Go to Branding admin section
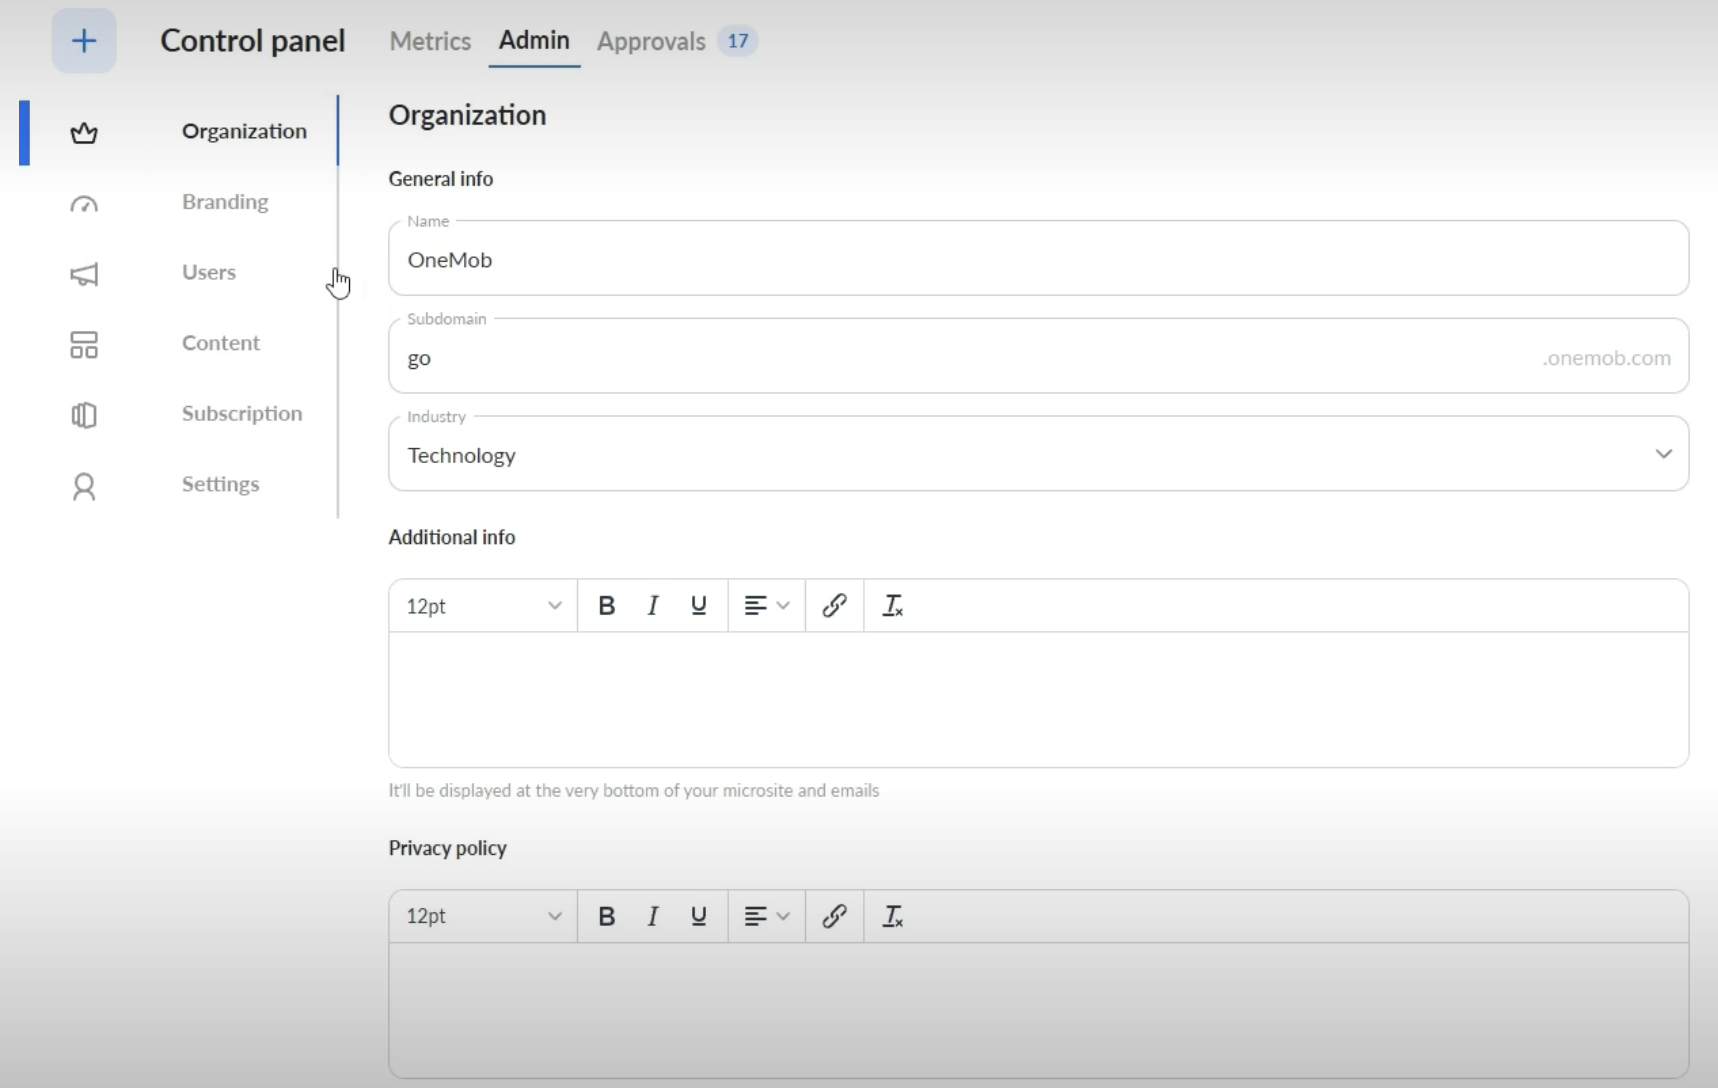This screenshot has height=1088, width=1718. click(x=225, y=202)
